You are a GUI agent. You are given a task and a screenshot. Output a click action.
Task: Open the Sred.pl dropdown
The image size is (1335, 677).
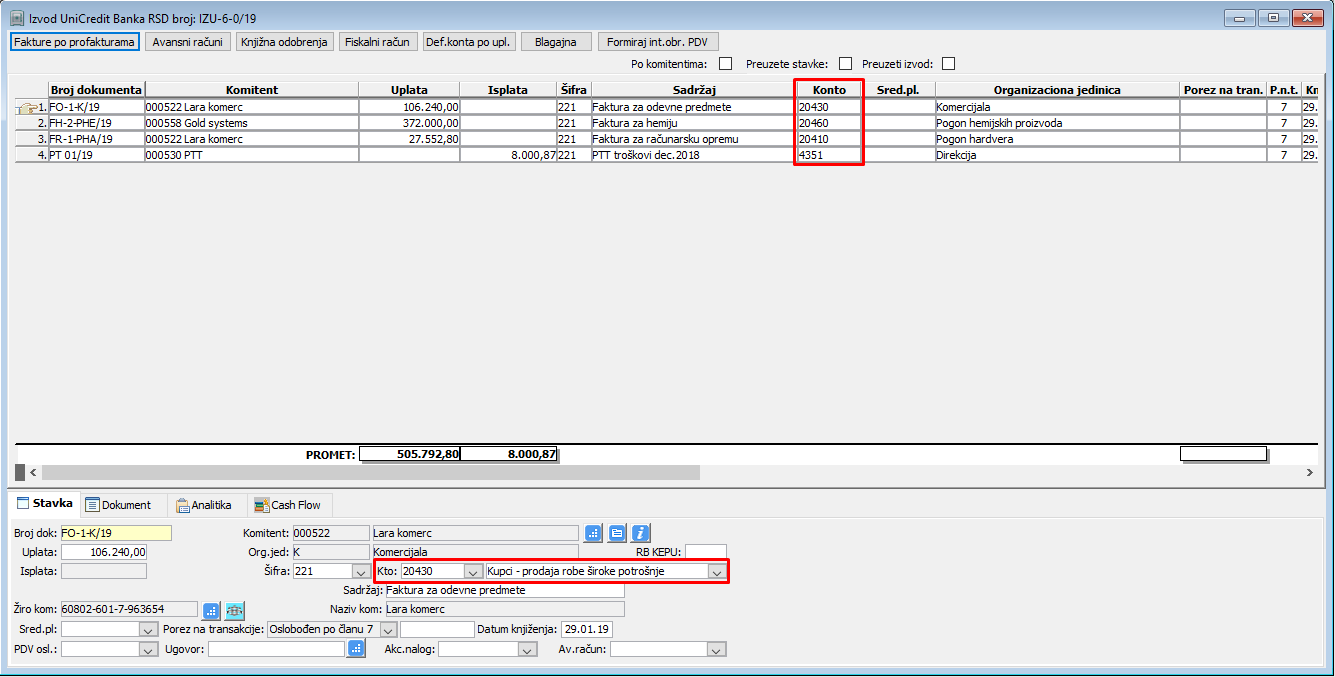tap(149, 629)
